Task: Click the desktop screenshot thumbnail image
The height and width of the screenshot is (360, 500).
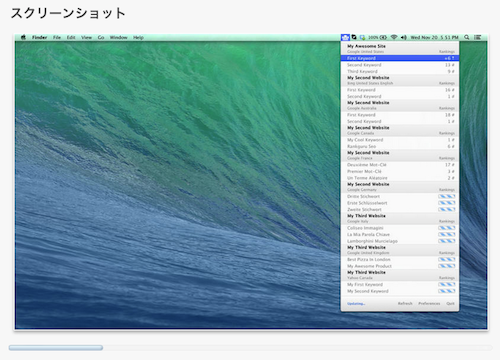Action: click(x=251, y=182)
